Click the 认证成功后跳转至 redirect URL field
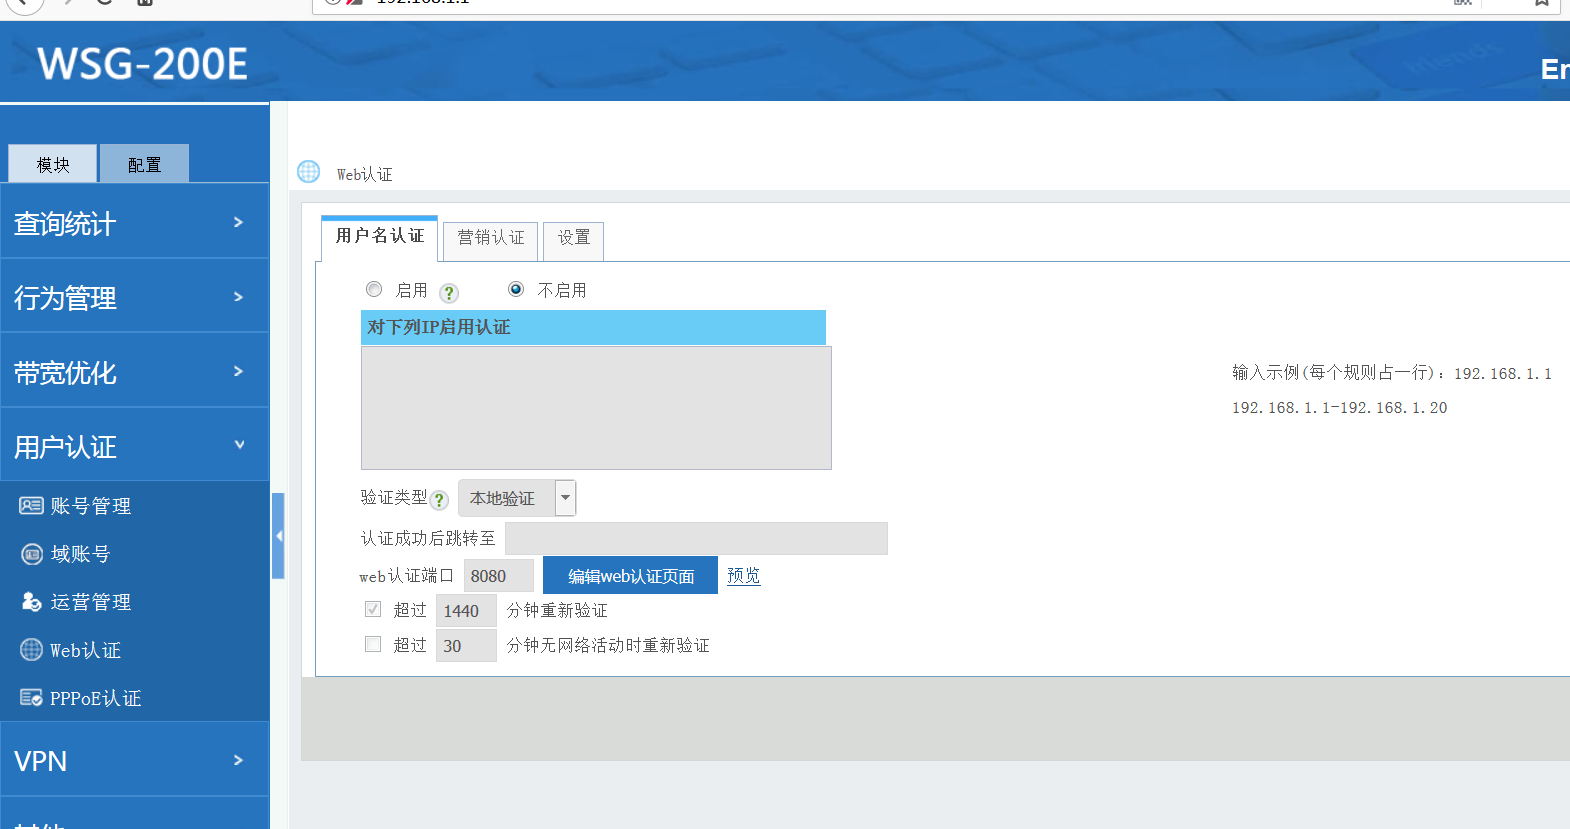 [x=695, y=539]
